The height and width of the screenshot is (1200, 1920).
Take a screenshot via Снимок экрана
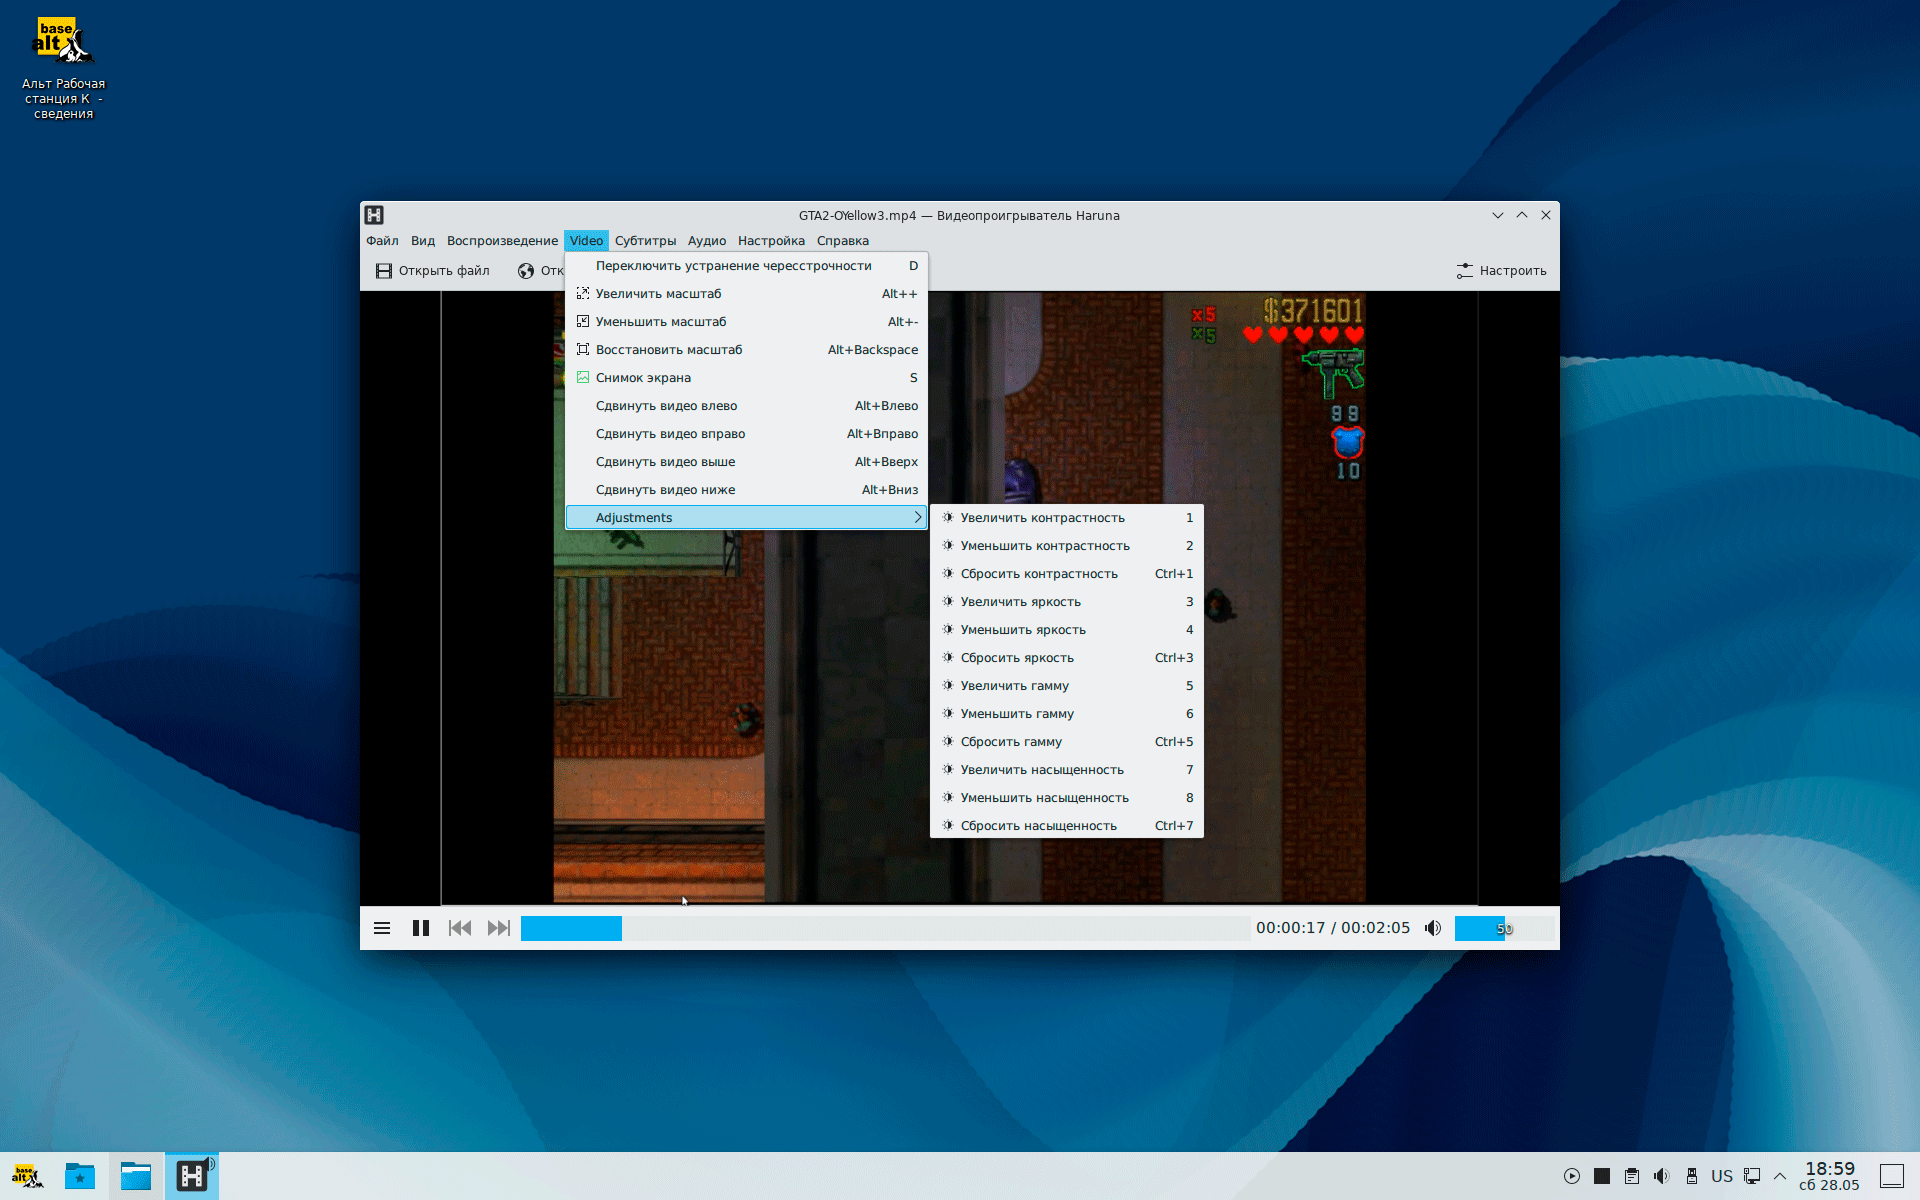point(643,378)
